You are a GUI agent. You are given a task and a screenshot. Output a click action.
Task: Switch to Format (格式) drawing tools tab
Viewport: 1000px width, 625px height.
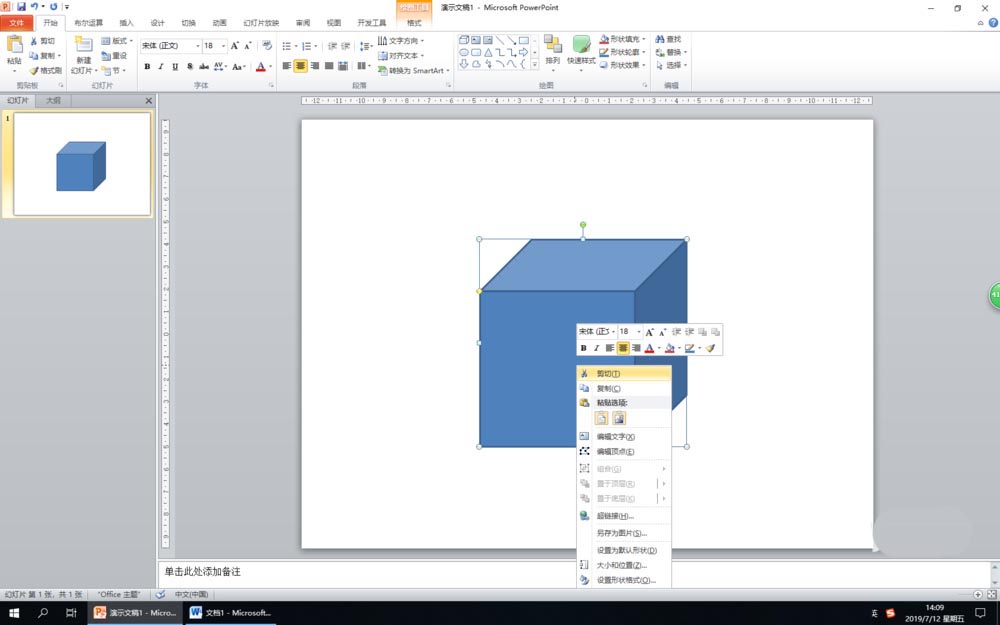click(415, 22)
